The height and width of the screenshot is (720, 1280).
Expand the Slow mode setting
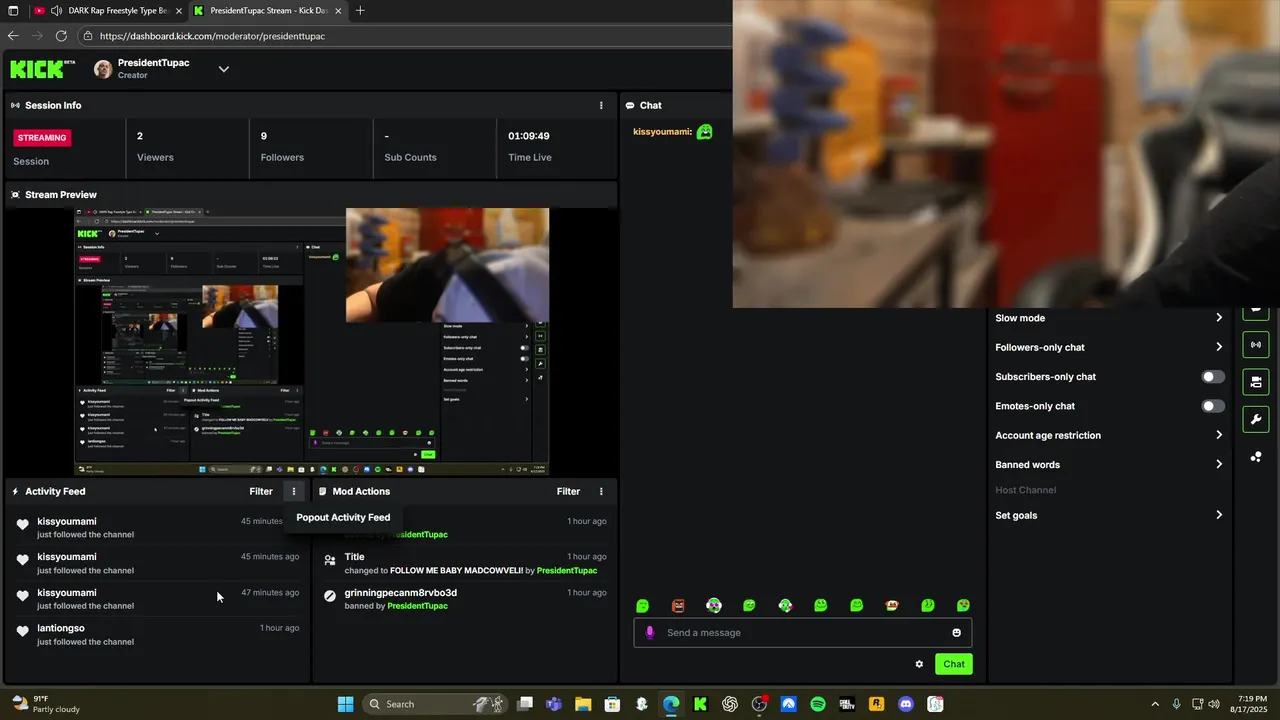click(x=1109, y=318)
